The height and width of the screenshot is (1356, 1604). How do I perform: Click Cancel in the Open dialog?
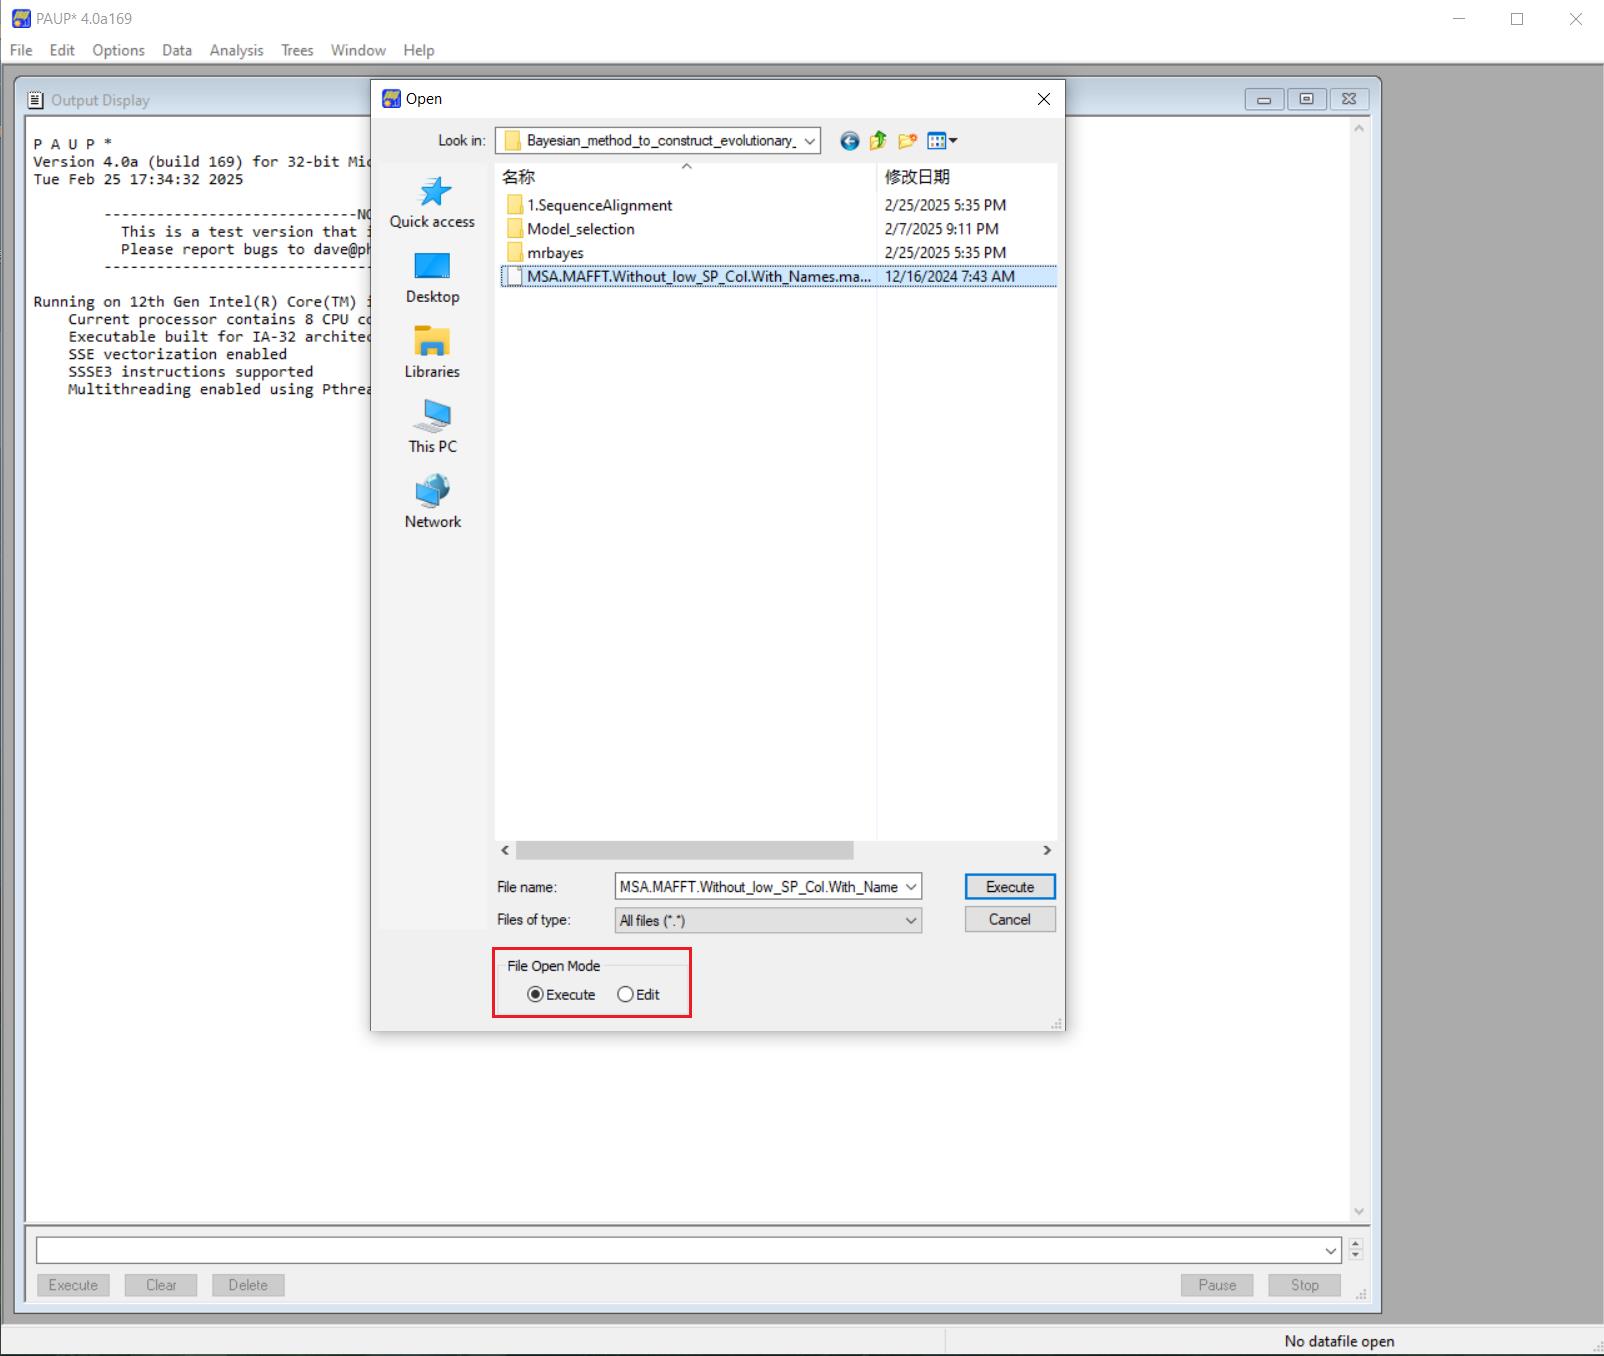point(1010,920)
